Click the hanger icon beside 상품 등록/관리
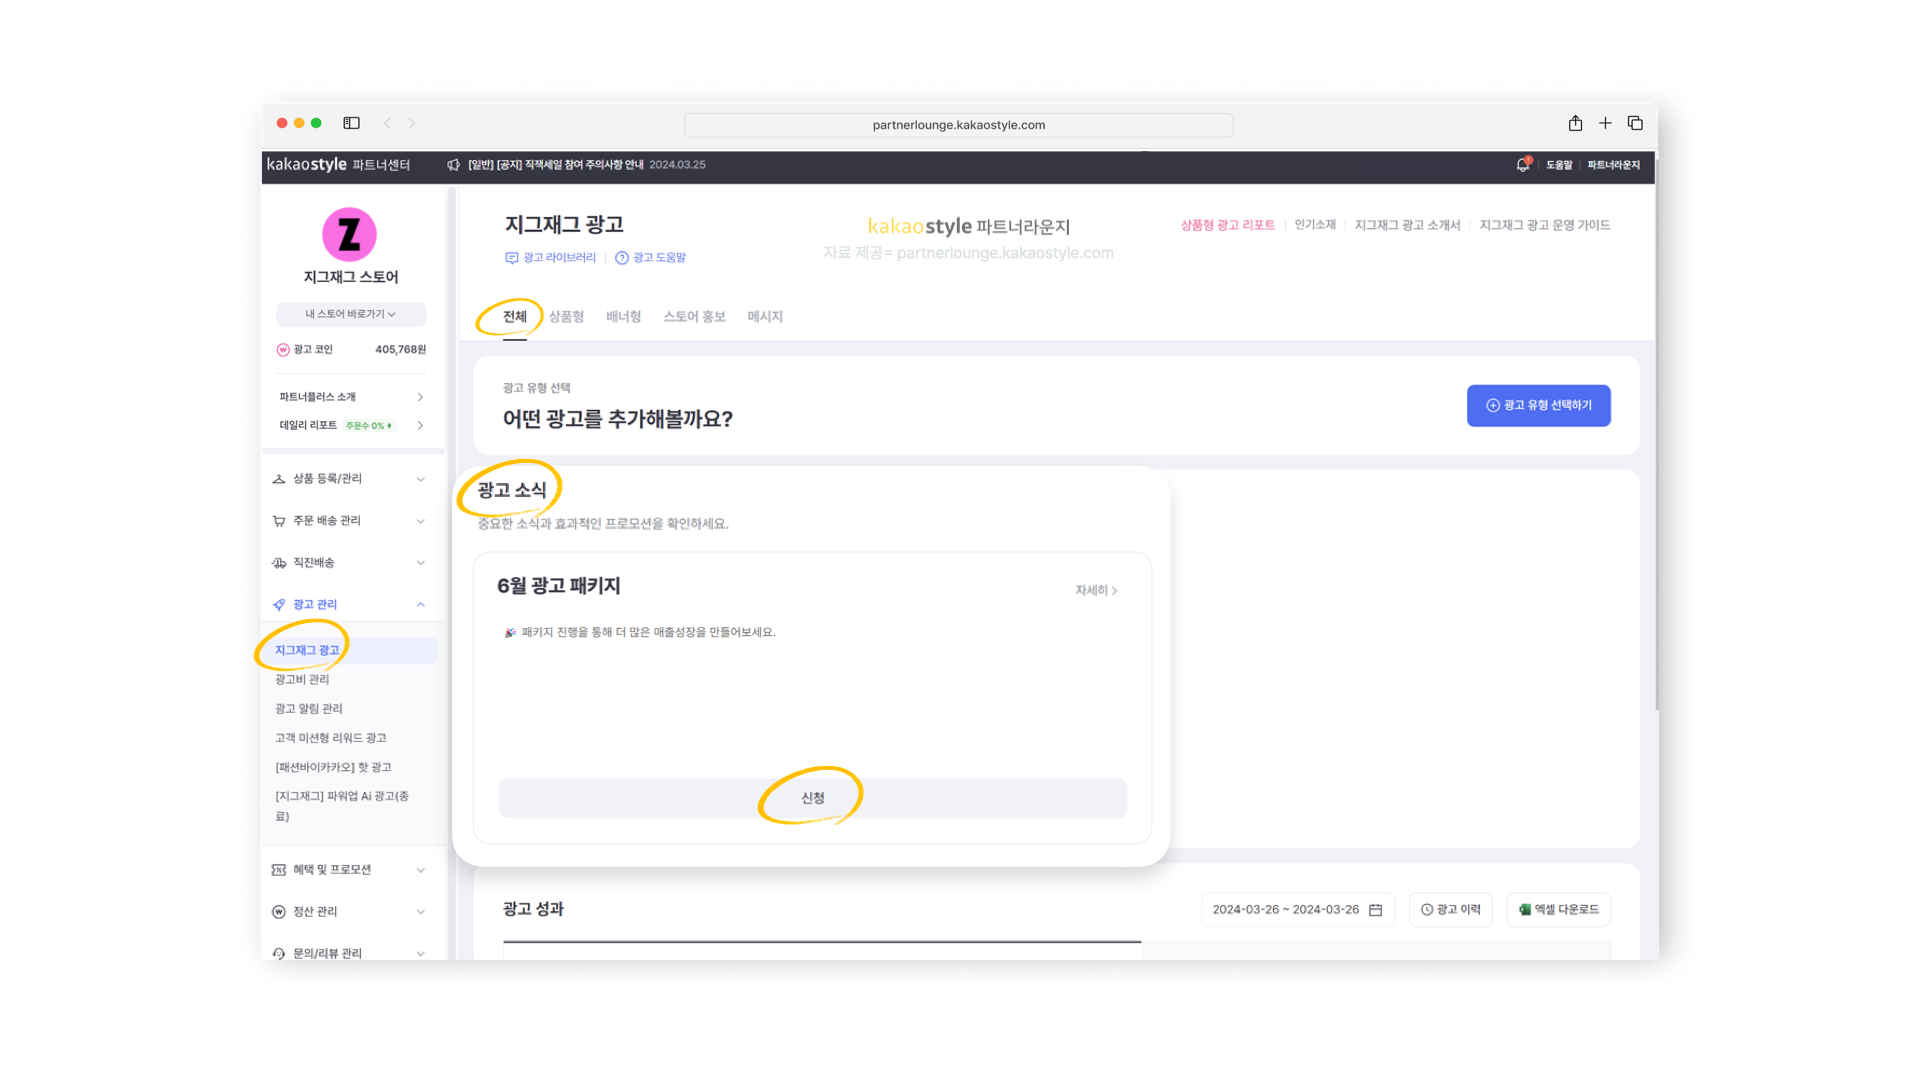 click(x=279, y=479)
